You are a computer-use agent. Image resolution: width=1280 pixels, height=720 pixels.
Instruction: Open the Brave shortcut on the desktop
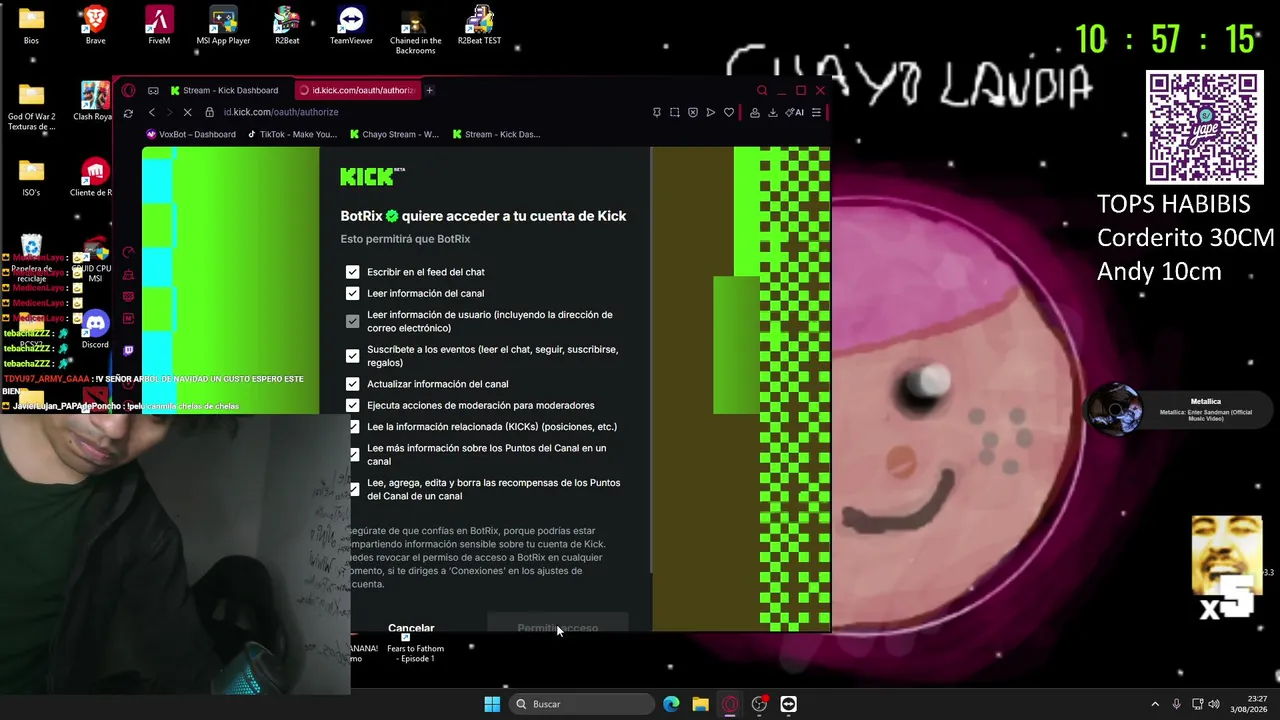pos(95,25)
